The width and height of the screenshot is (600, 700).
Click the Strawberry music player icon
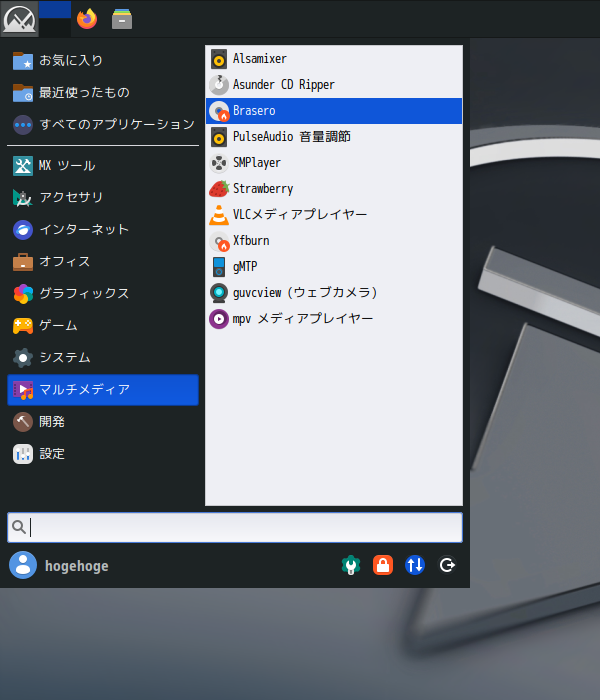click(219, 189)
